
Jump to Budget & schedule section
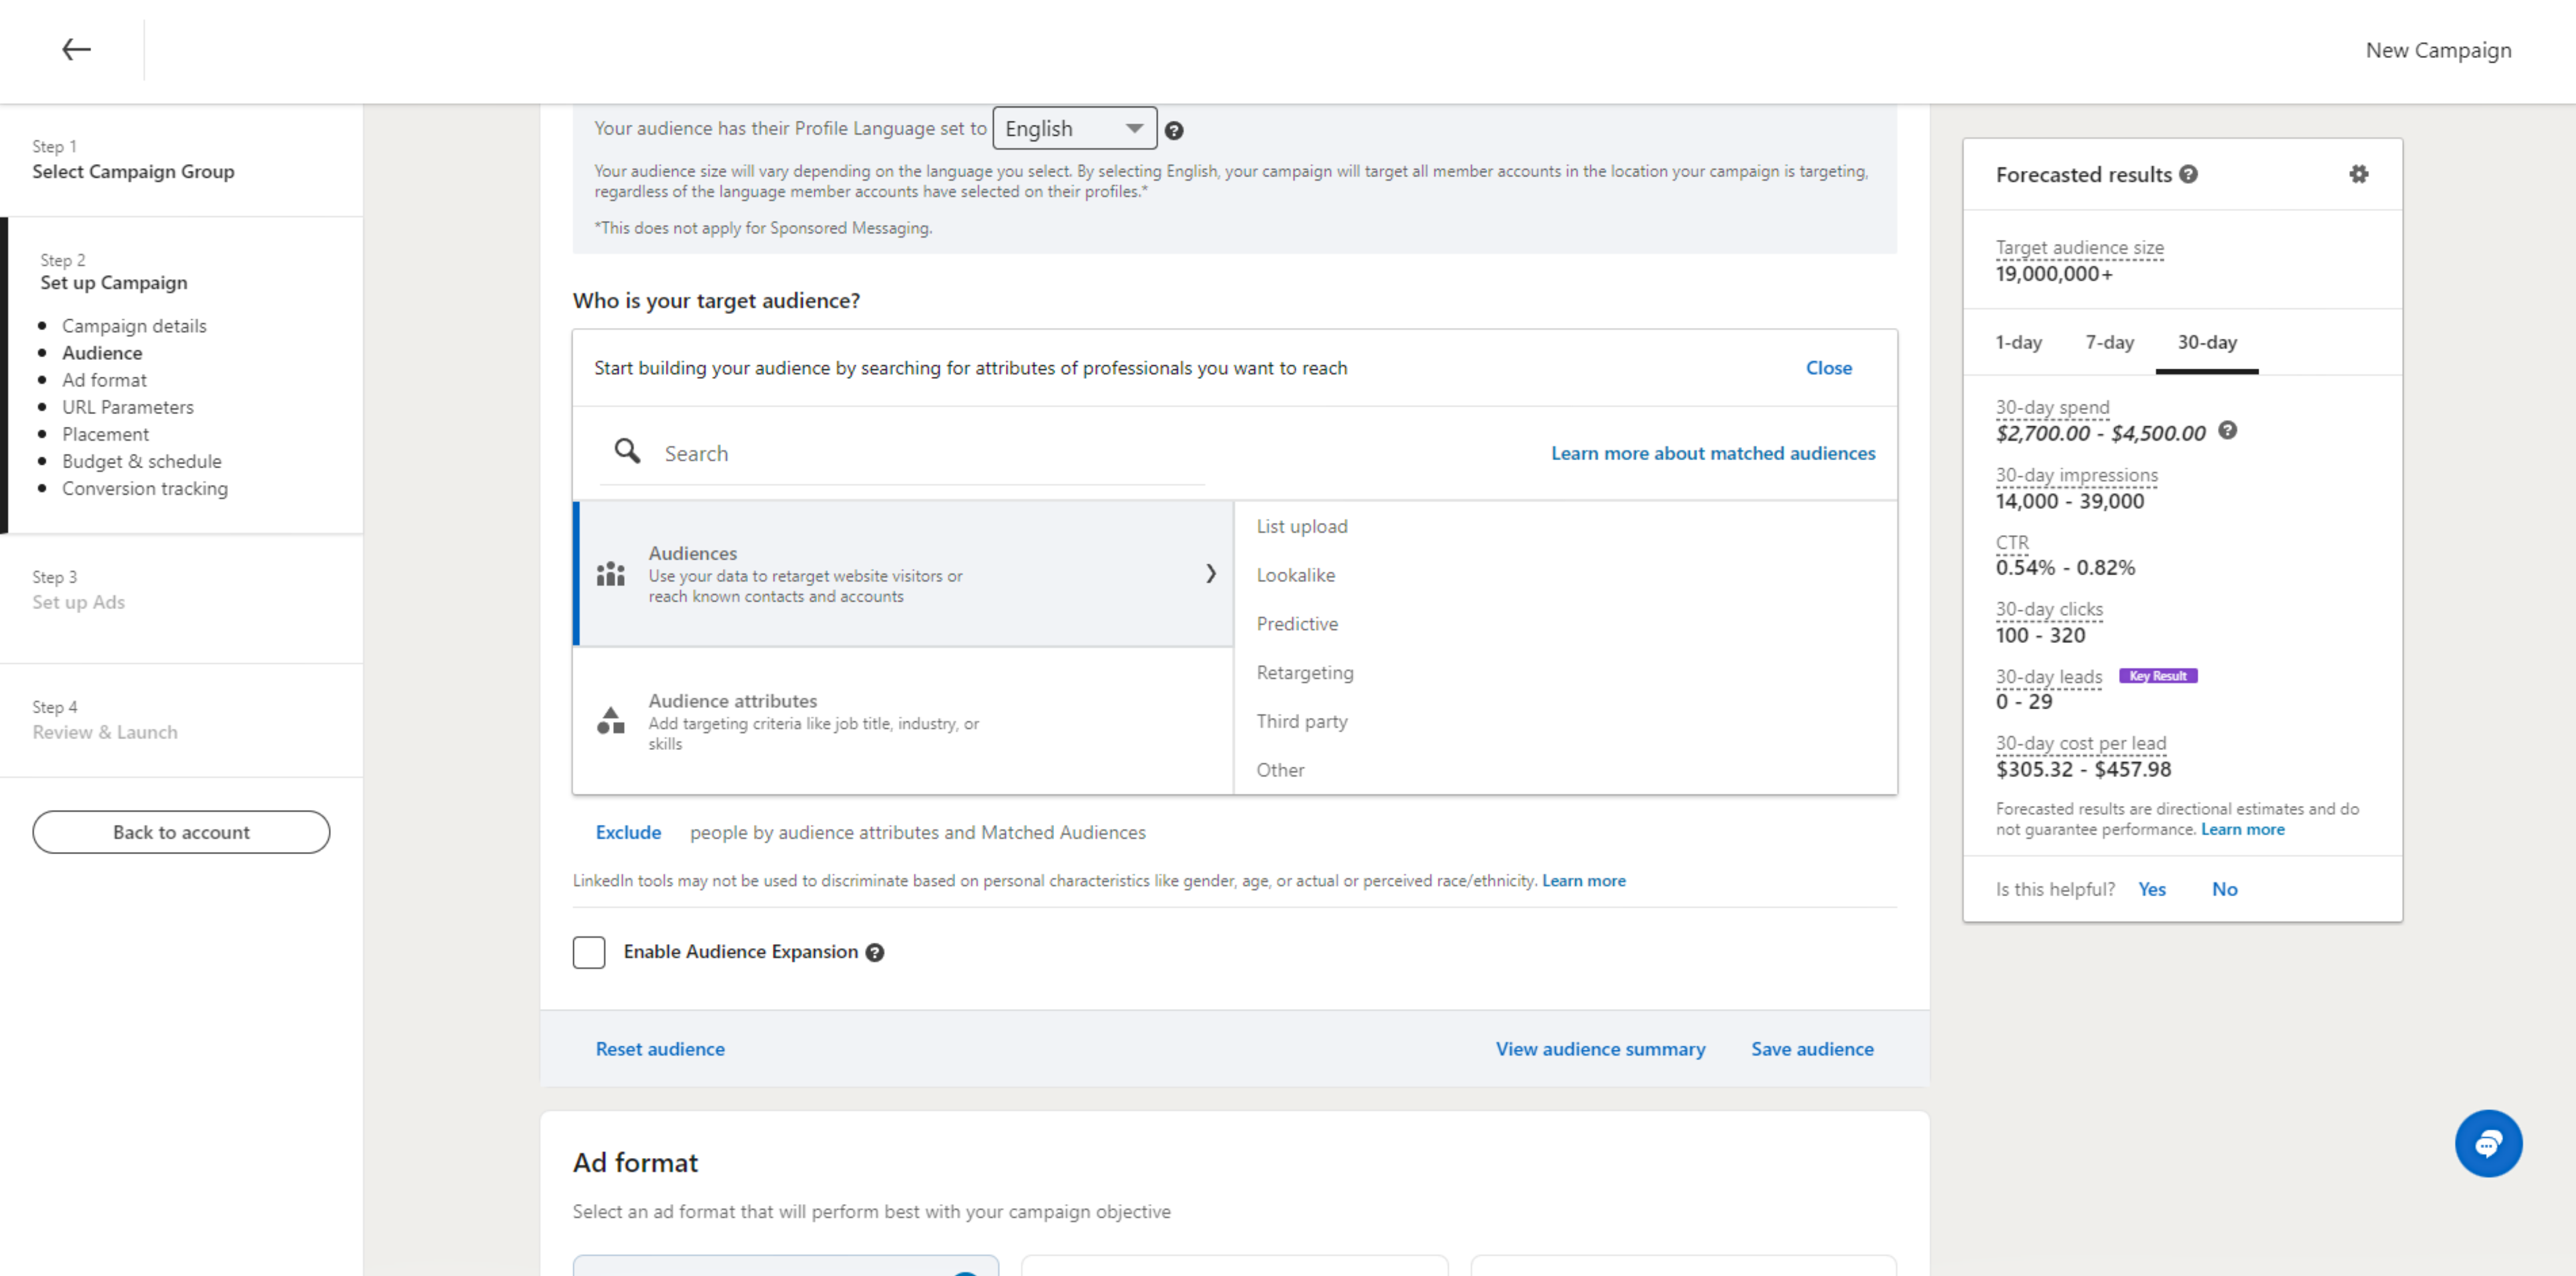(x=142, y=461)
